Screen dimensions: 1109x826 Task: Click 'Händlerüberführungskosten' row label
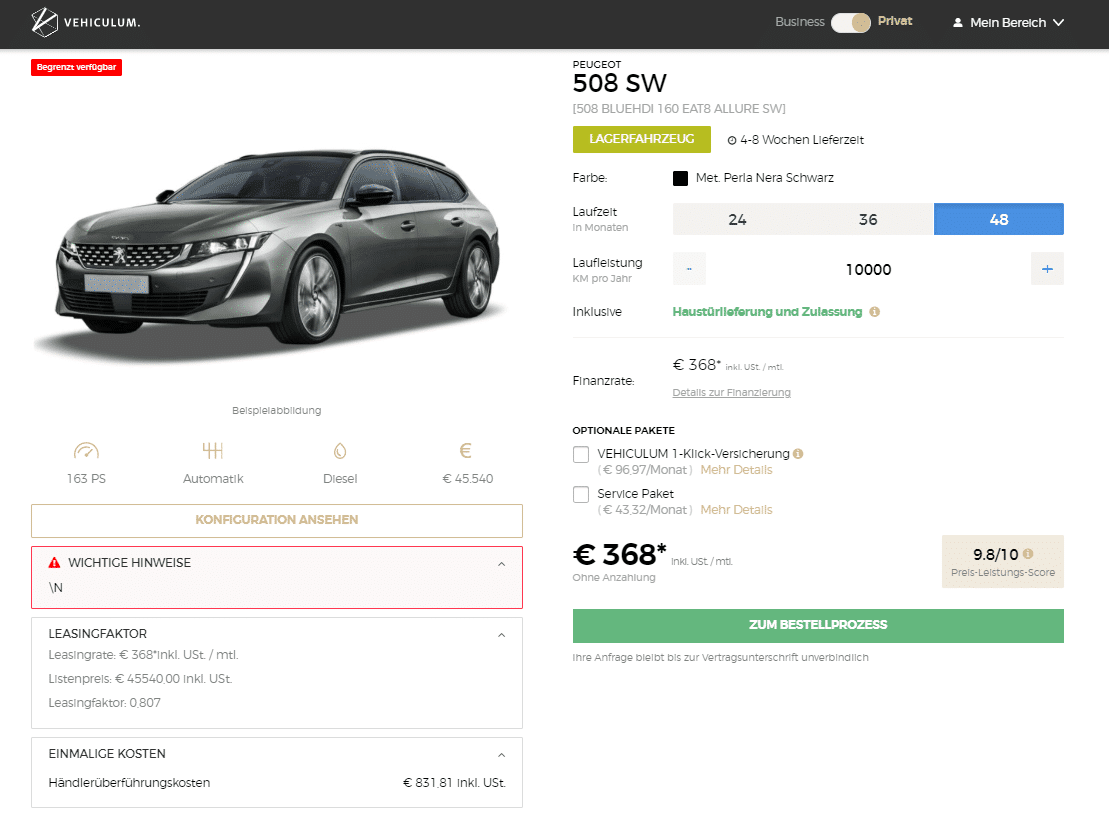coord(129,783)
